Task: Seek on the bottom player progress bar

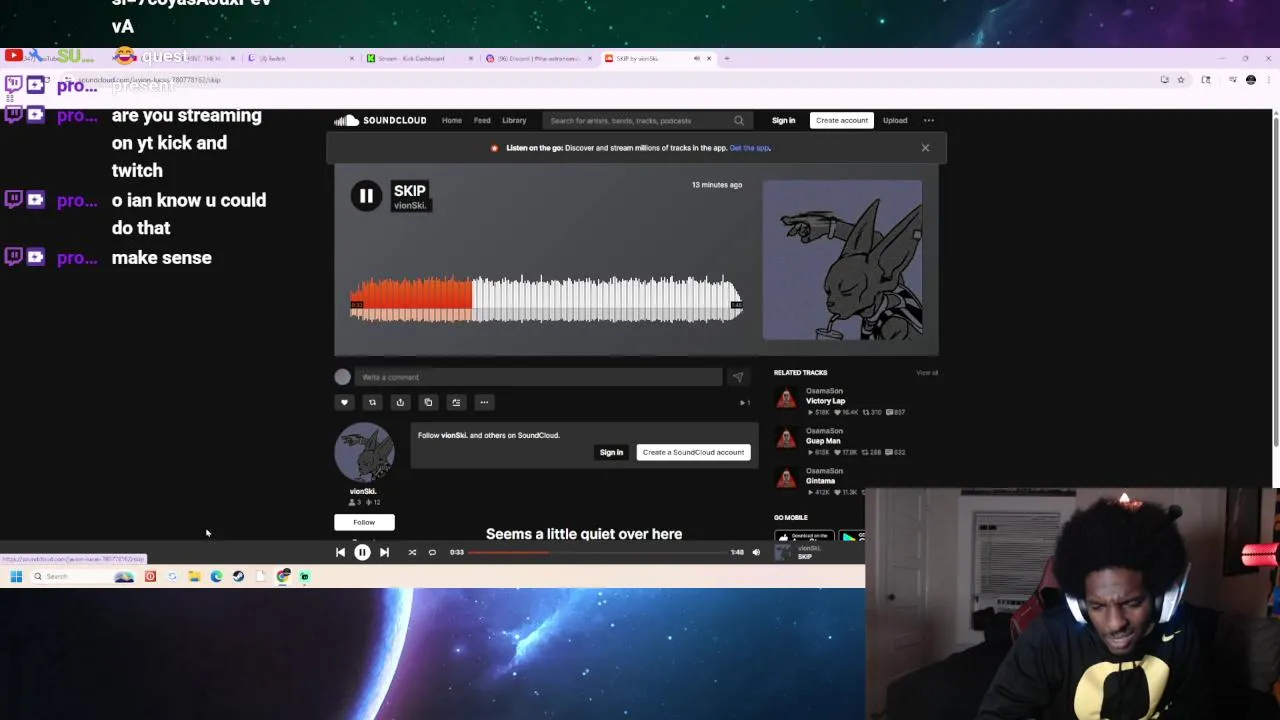Action: (x=597, y=552)
